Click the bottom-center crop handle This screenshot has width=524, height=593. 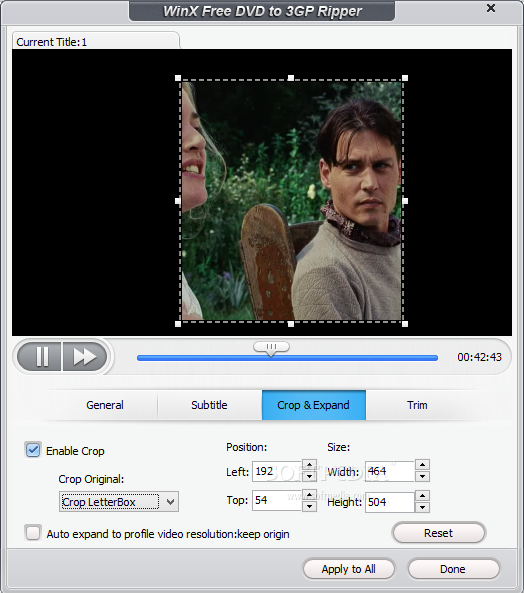coord(291,324)
